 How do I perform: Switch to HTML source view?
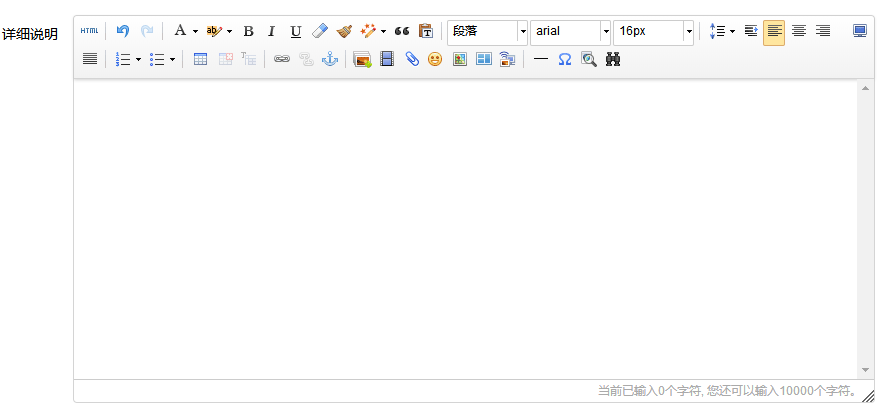click(89, 31)
